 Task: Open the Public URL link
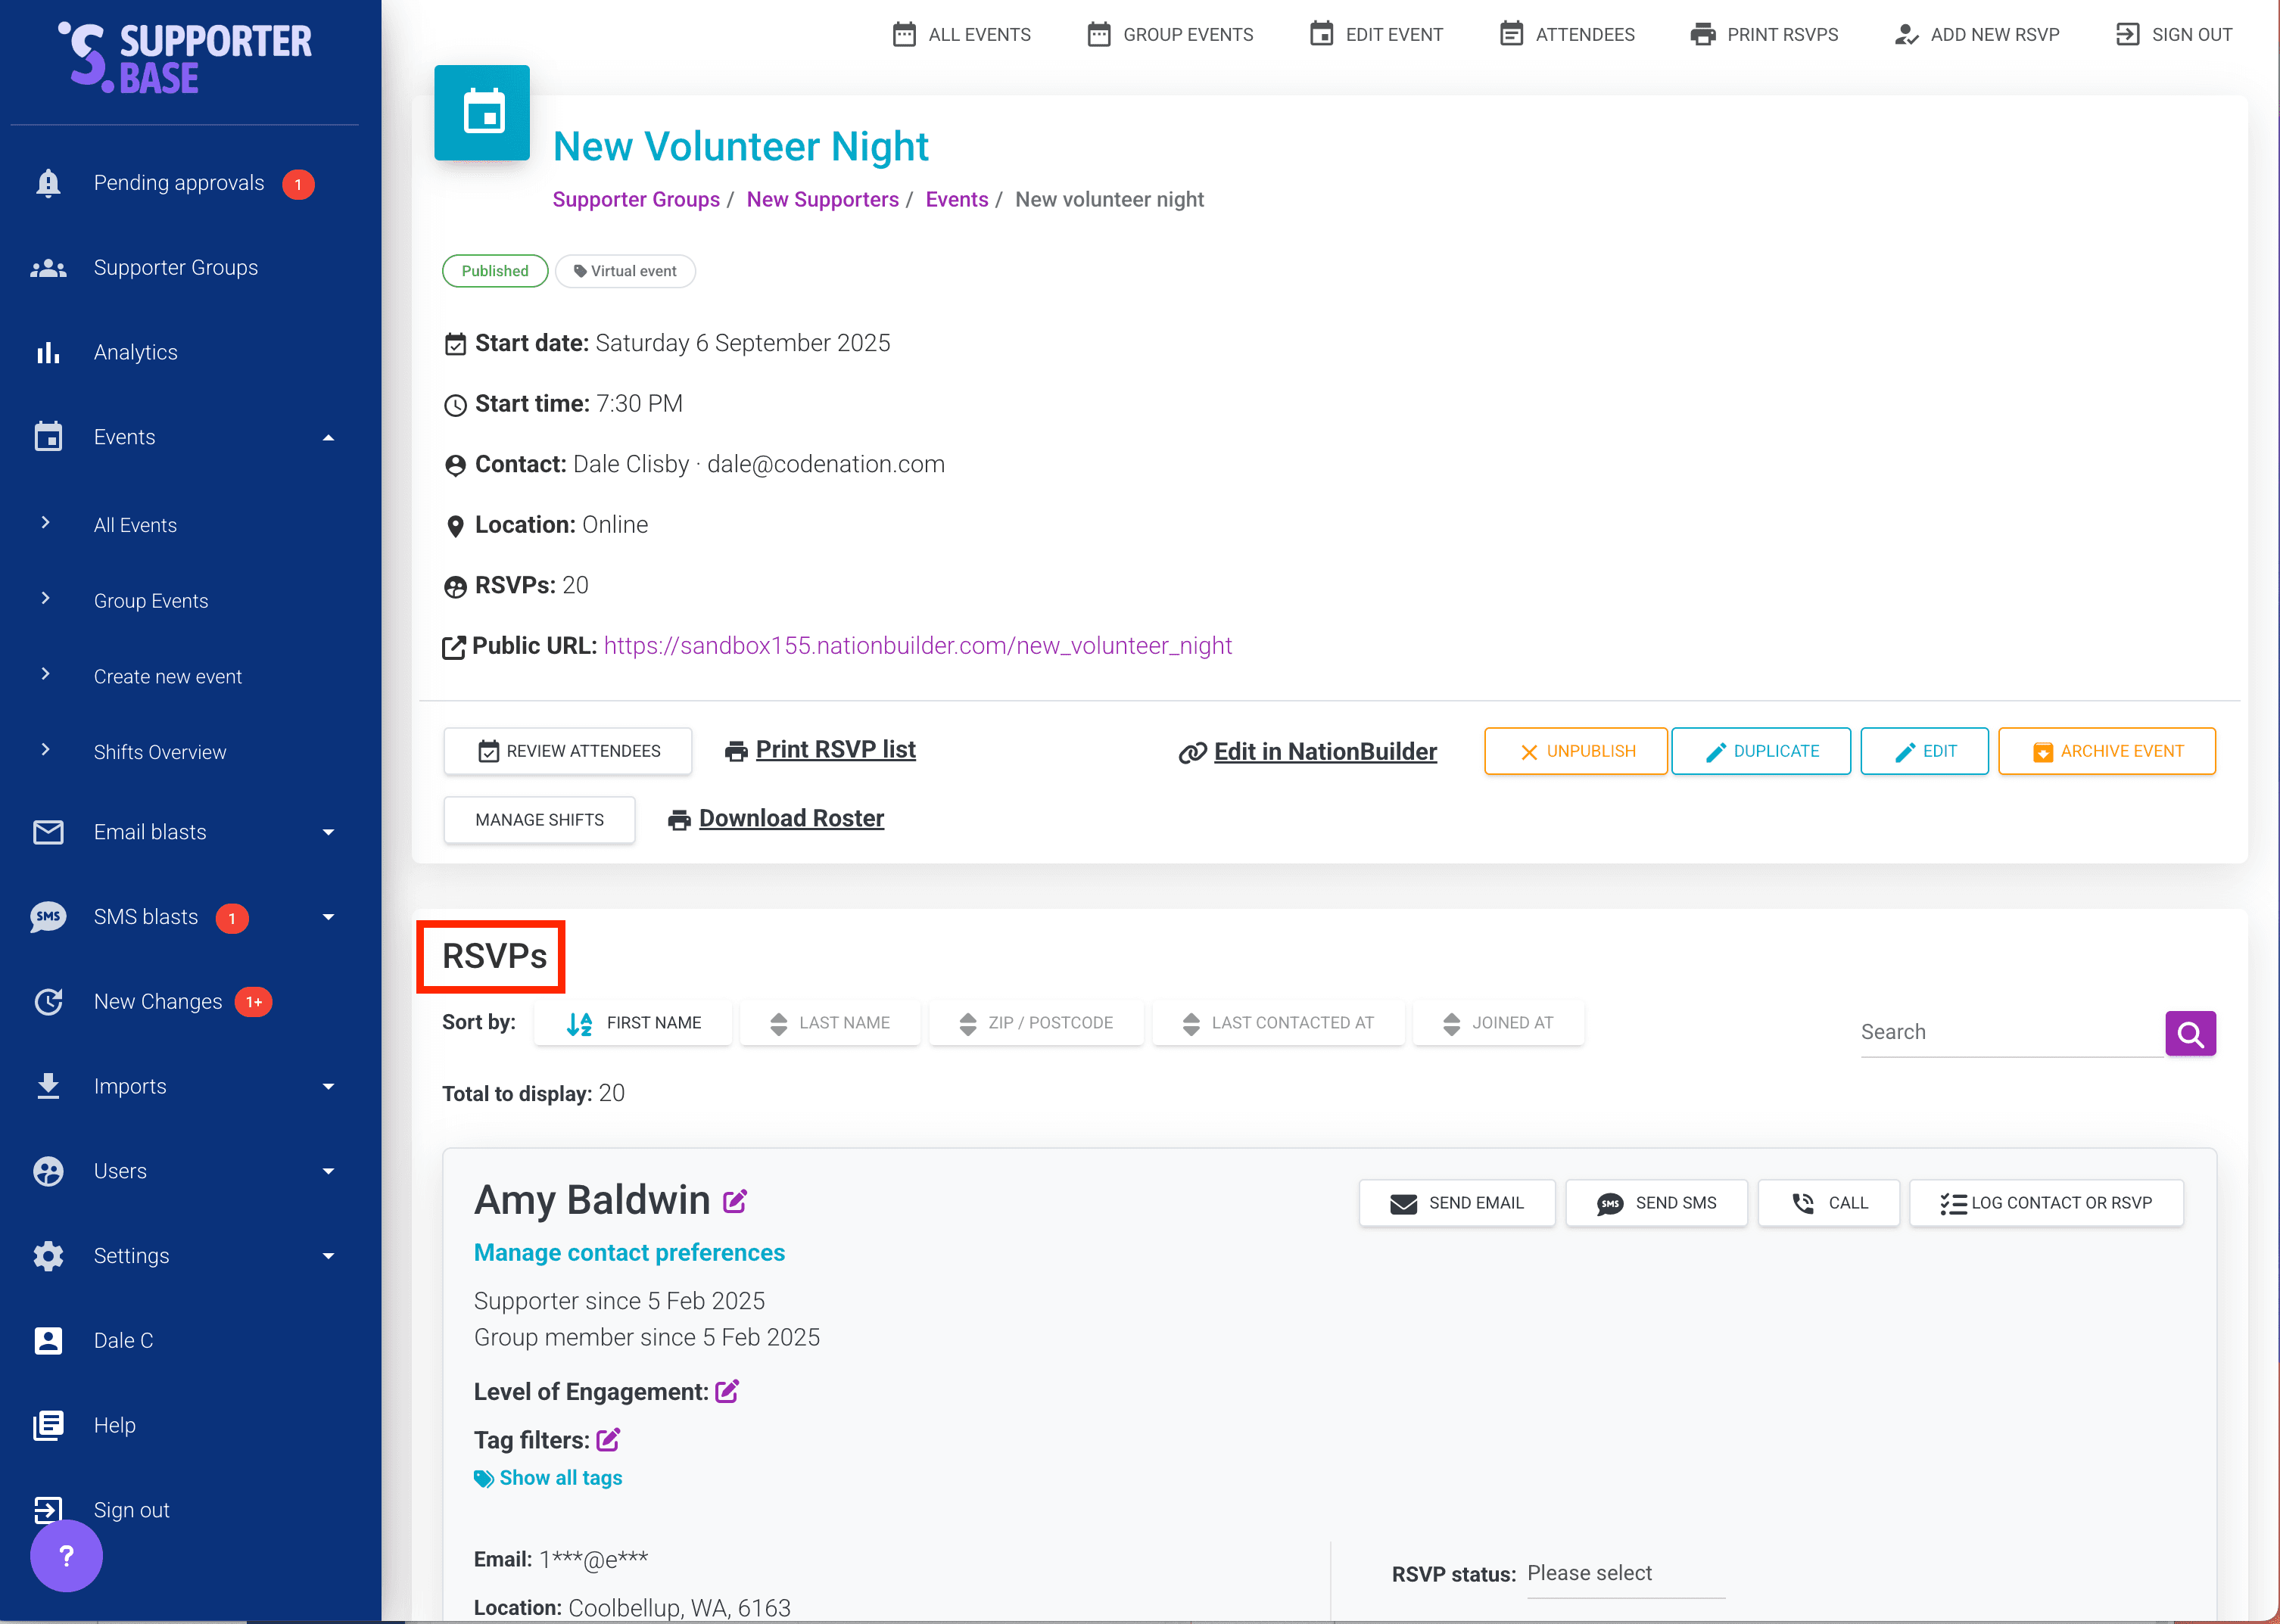coord(917,646)
